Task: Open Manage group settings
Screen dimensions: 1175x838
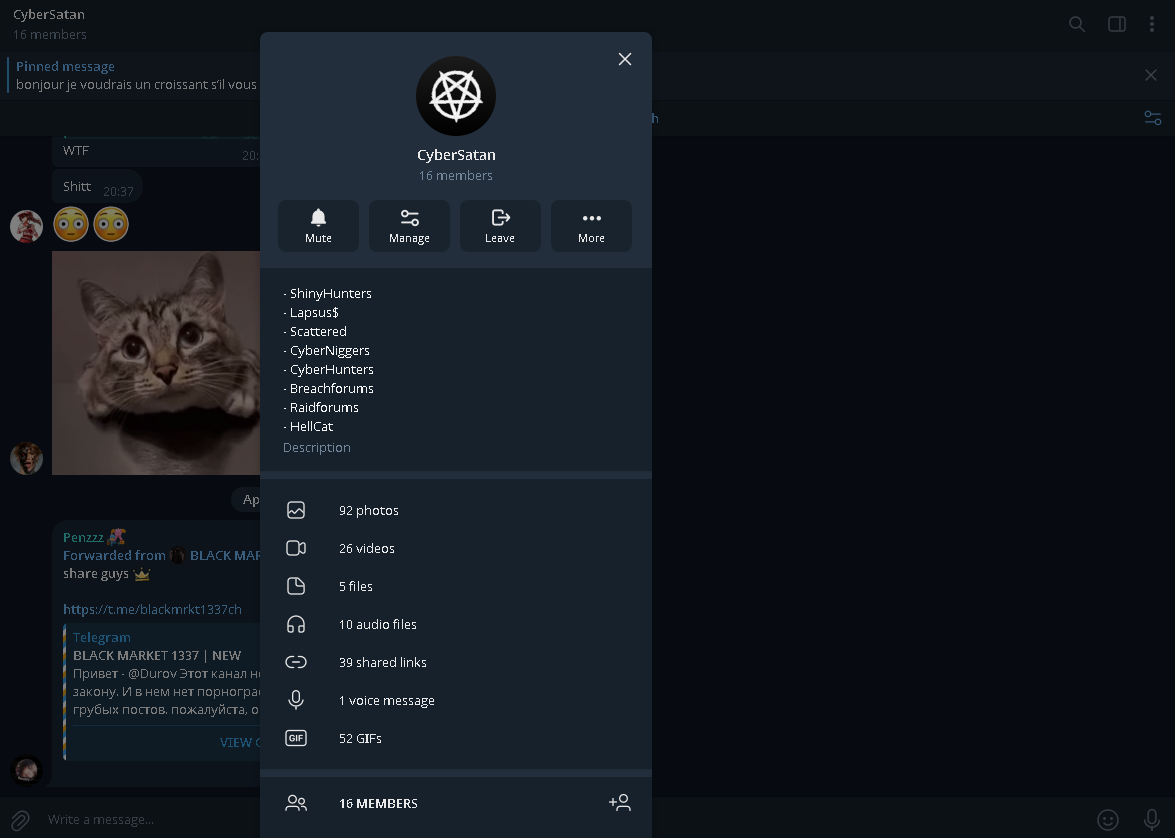Action: [x=409, y=226]
